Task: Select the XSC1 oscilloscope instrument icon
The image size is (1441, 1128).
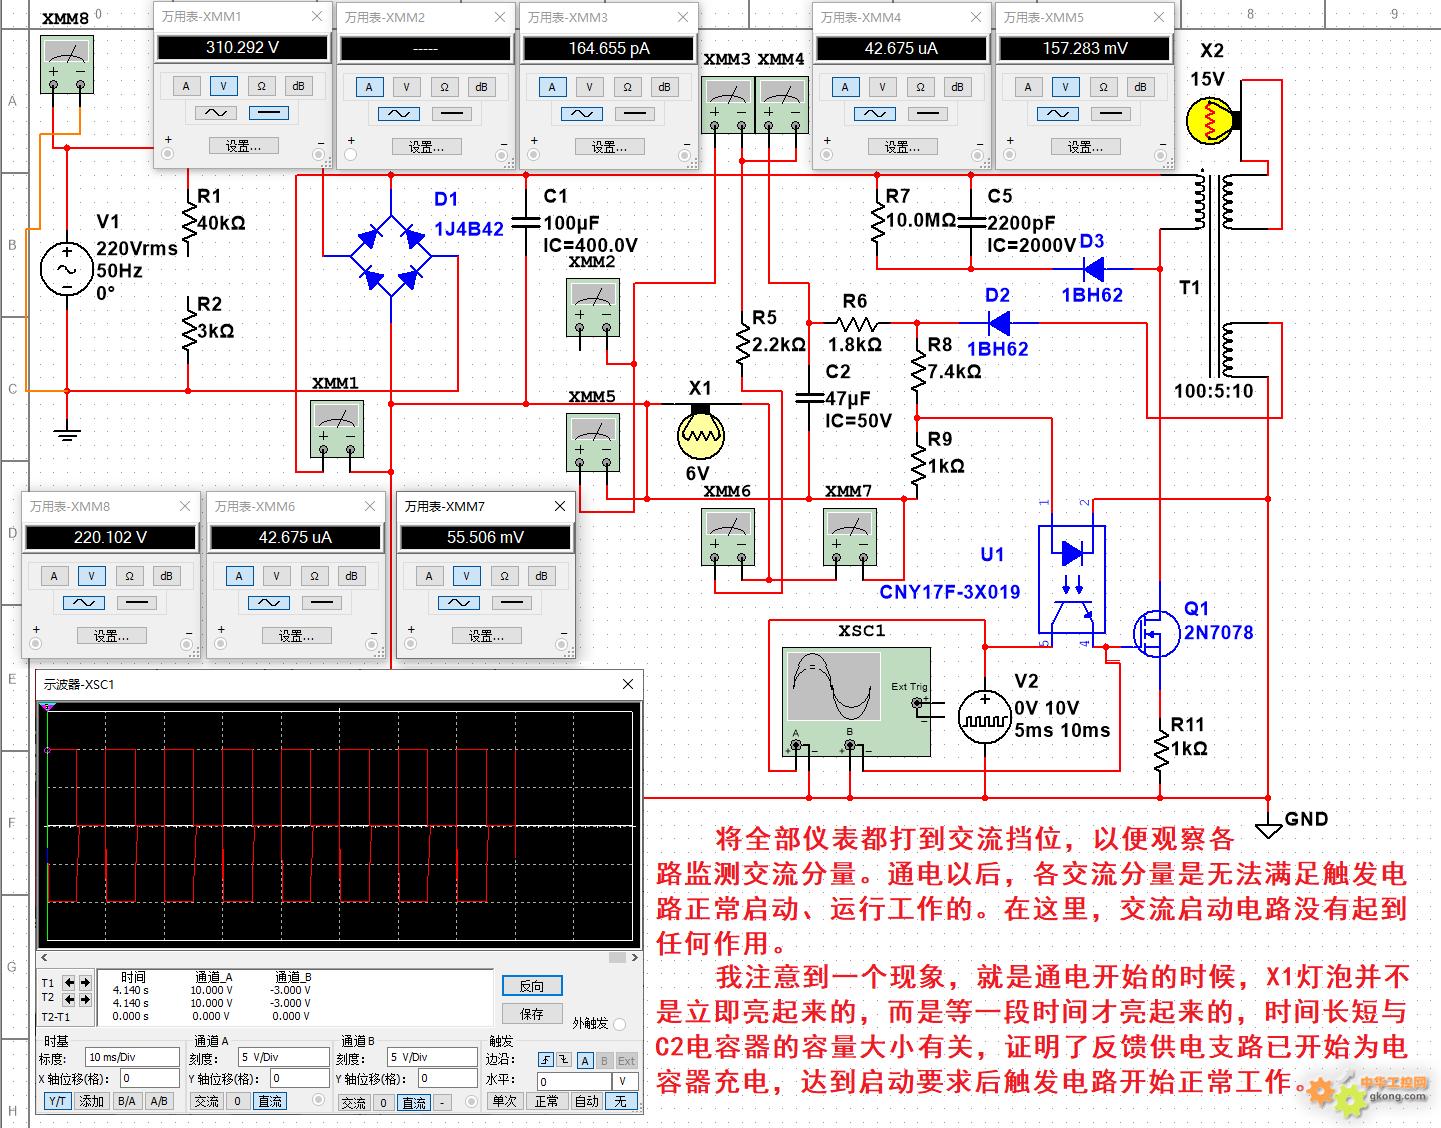Action: pyautogui.click(x=856, y=702)
